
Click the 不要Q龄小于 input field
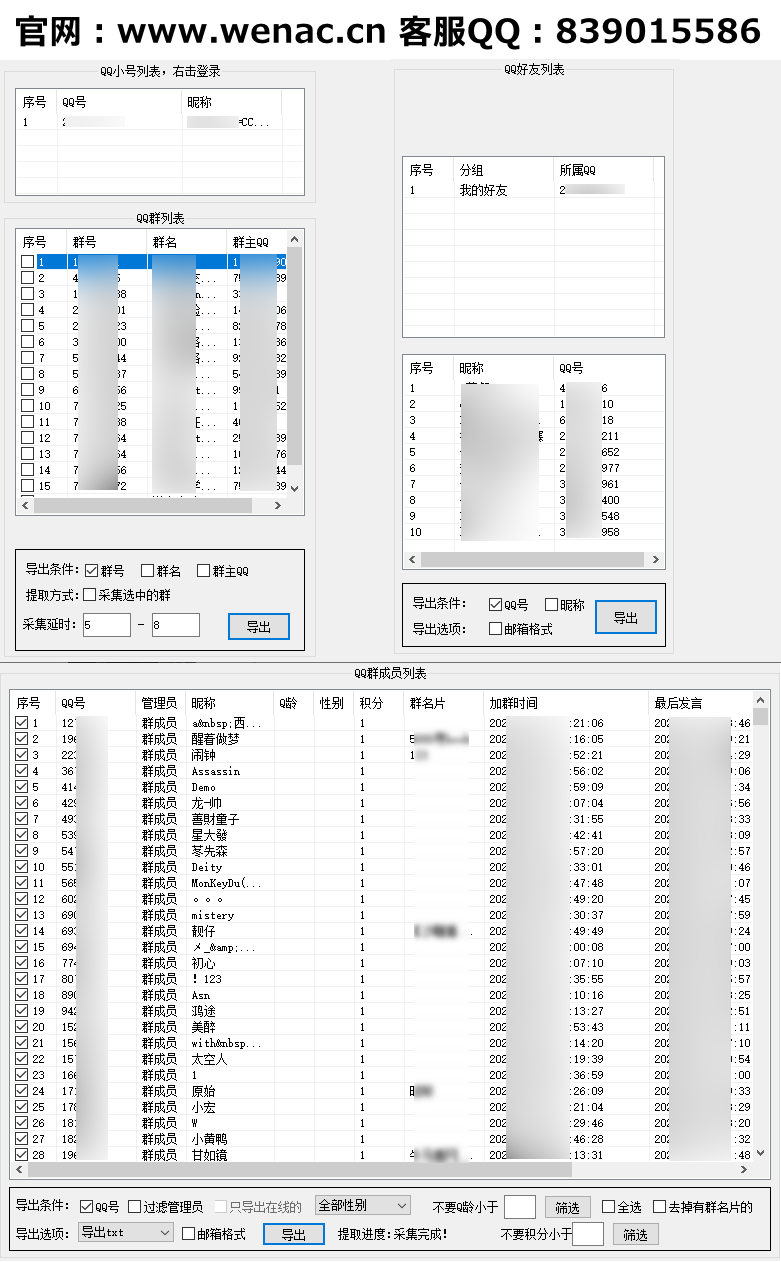(520, 1207)
